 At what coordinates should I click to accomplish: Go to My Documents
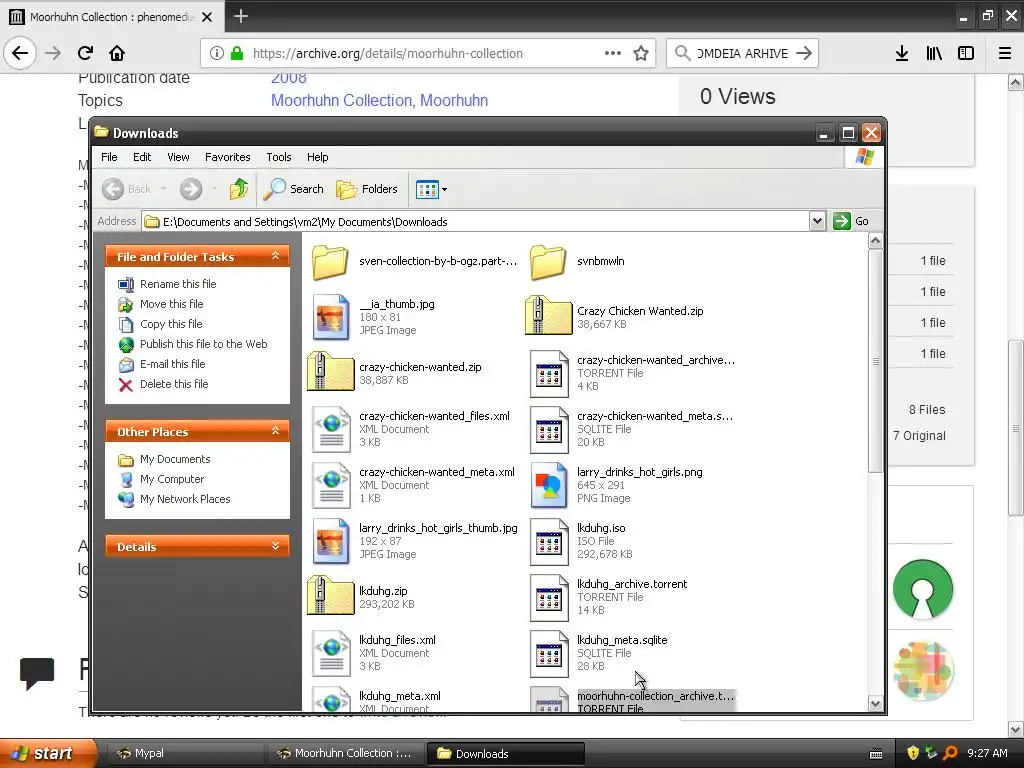coord(174,459)
